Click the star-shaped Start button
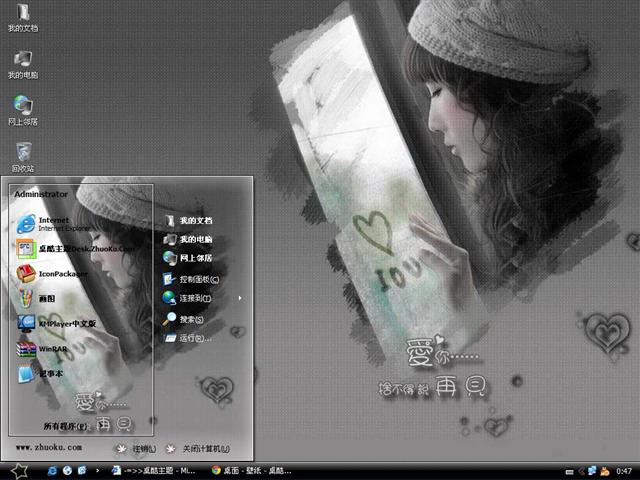Image resolution: width=640 pixels, height=480 pixels. pyautogui.click(x=18, y=471)
